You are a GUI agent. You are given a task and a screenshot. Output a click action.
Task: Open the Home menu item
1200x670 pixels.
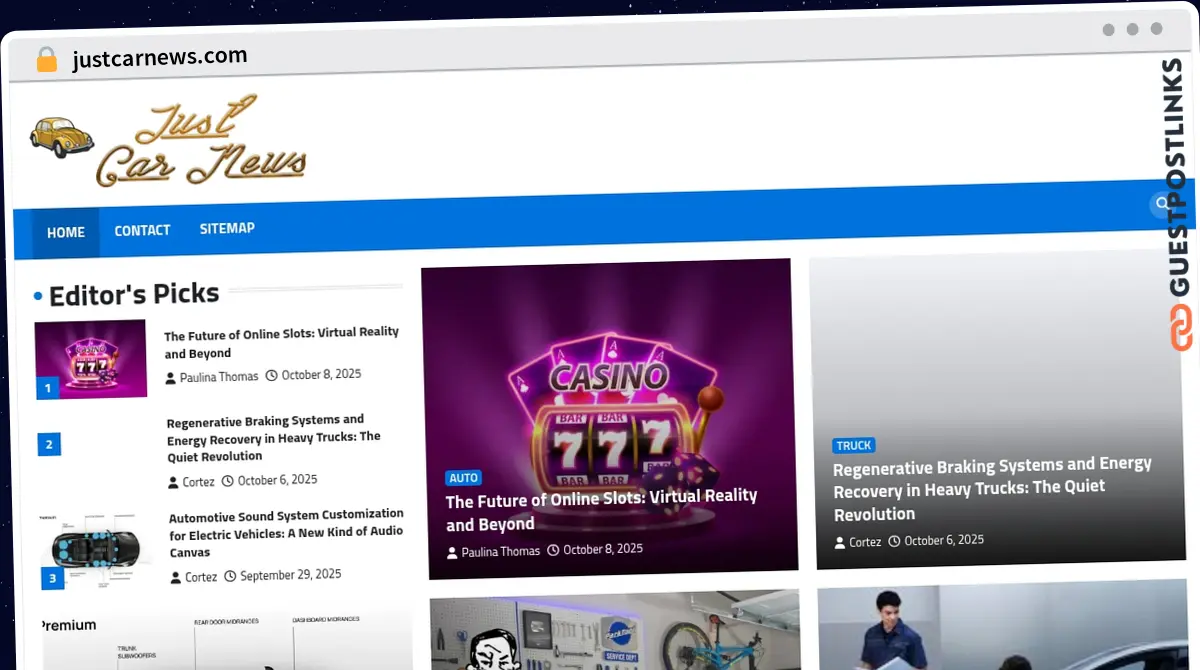[66, 232]
